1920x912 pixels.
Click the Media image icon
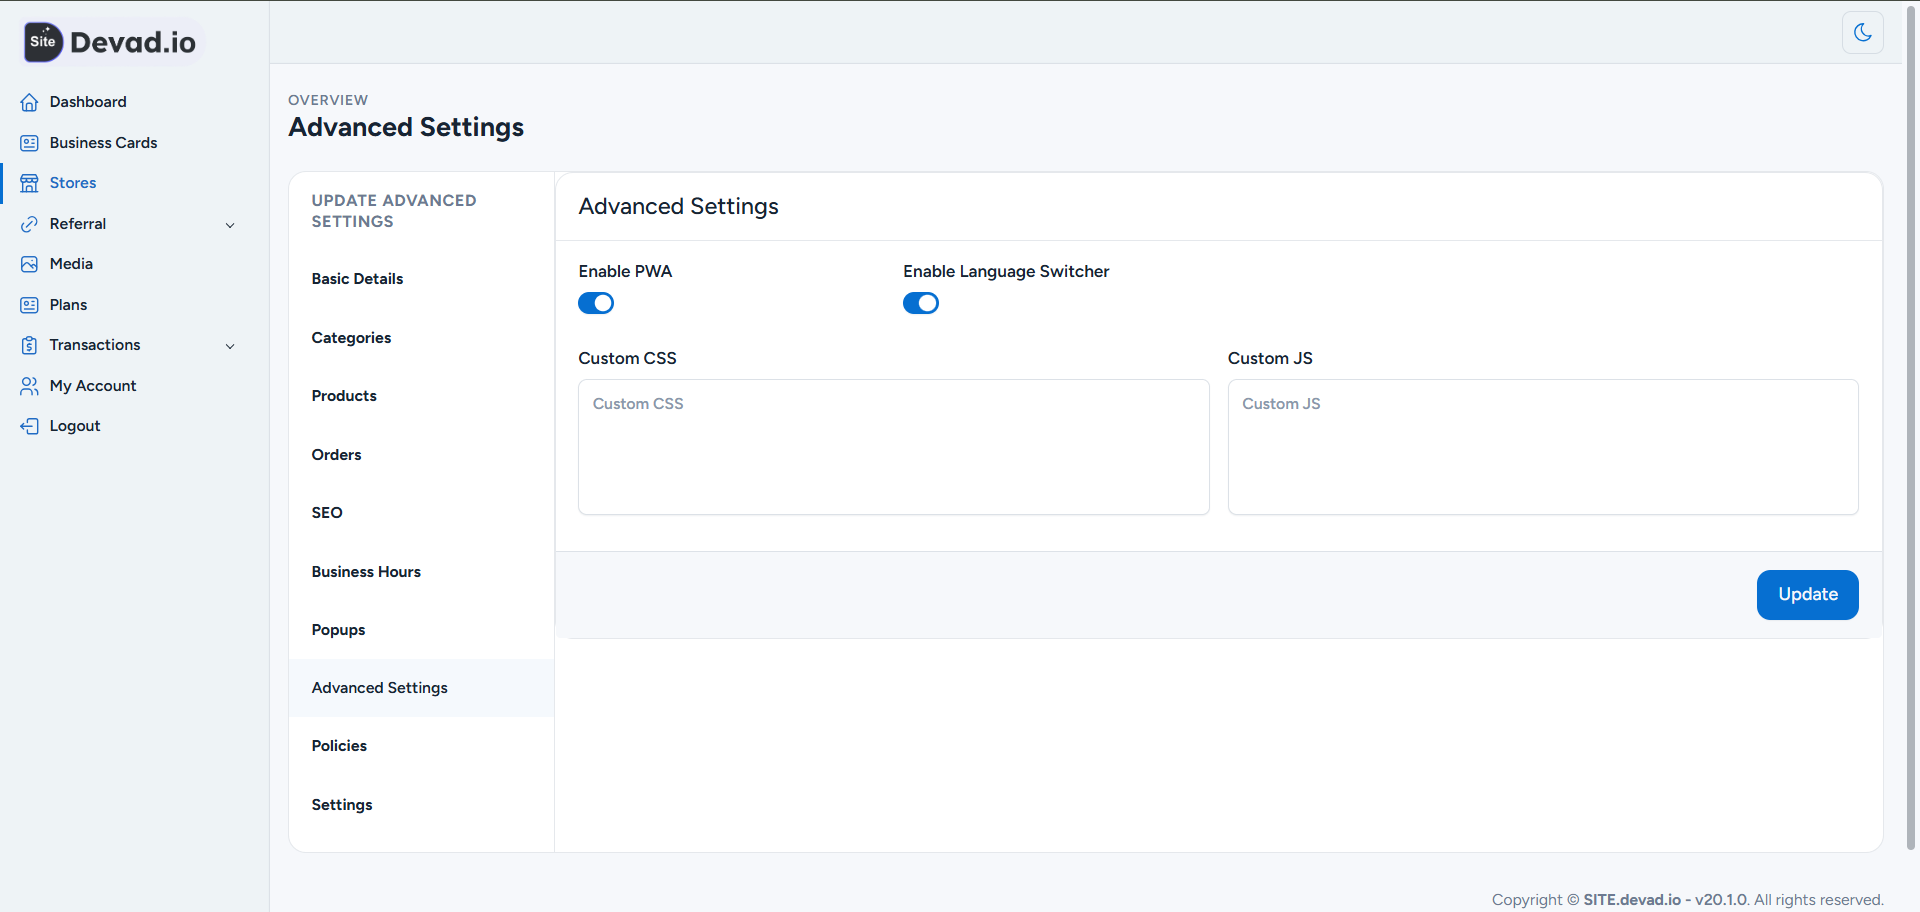click(29, 263)
